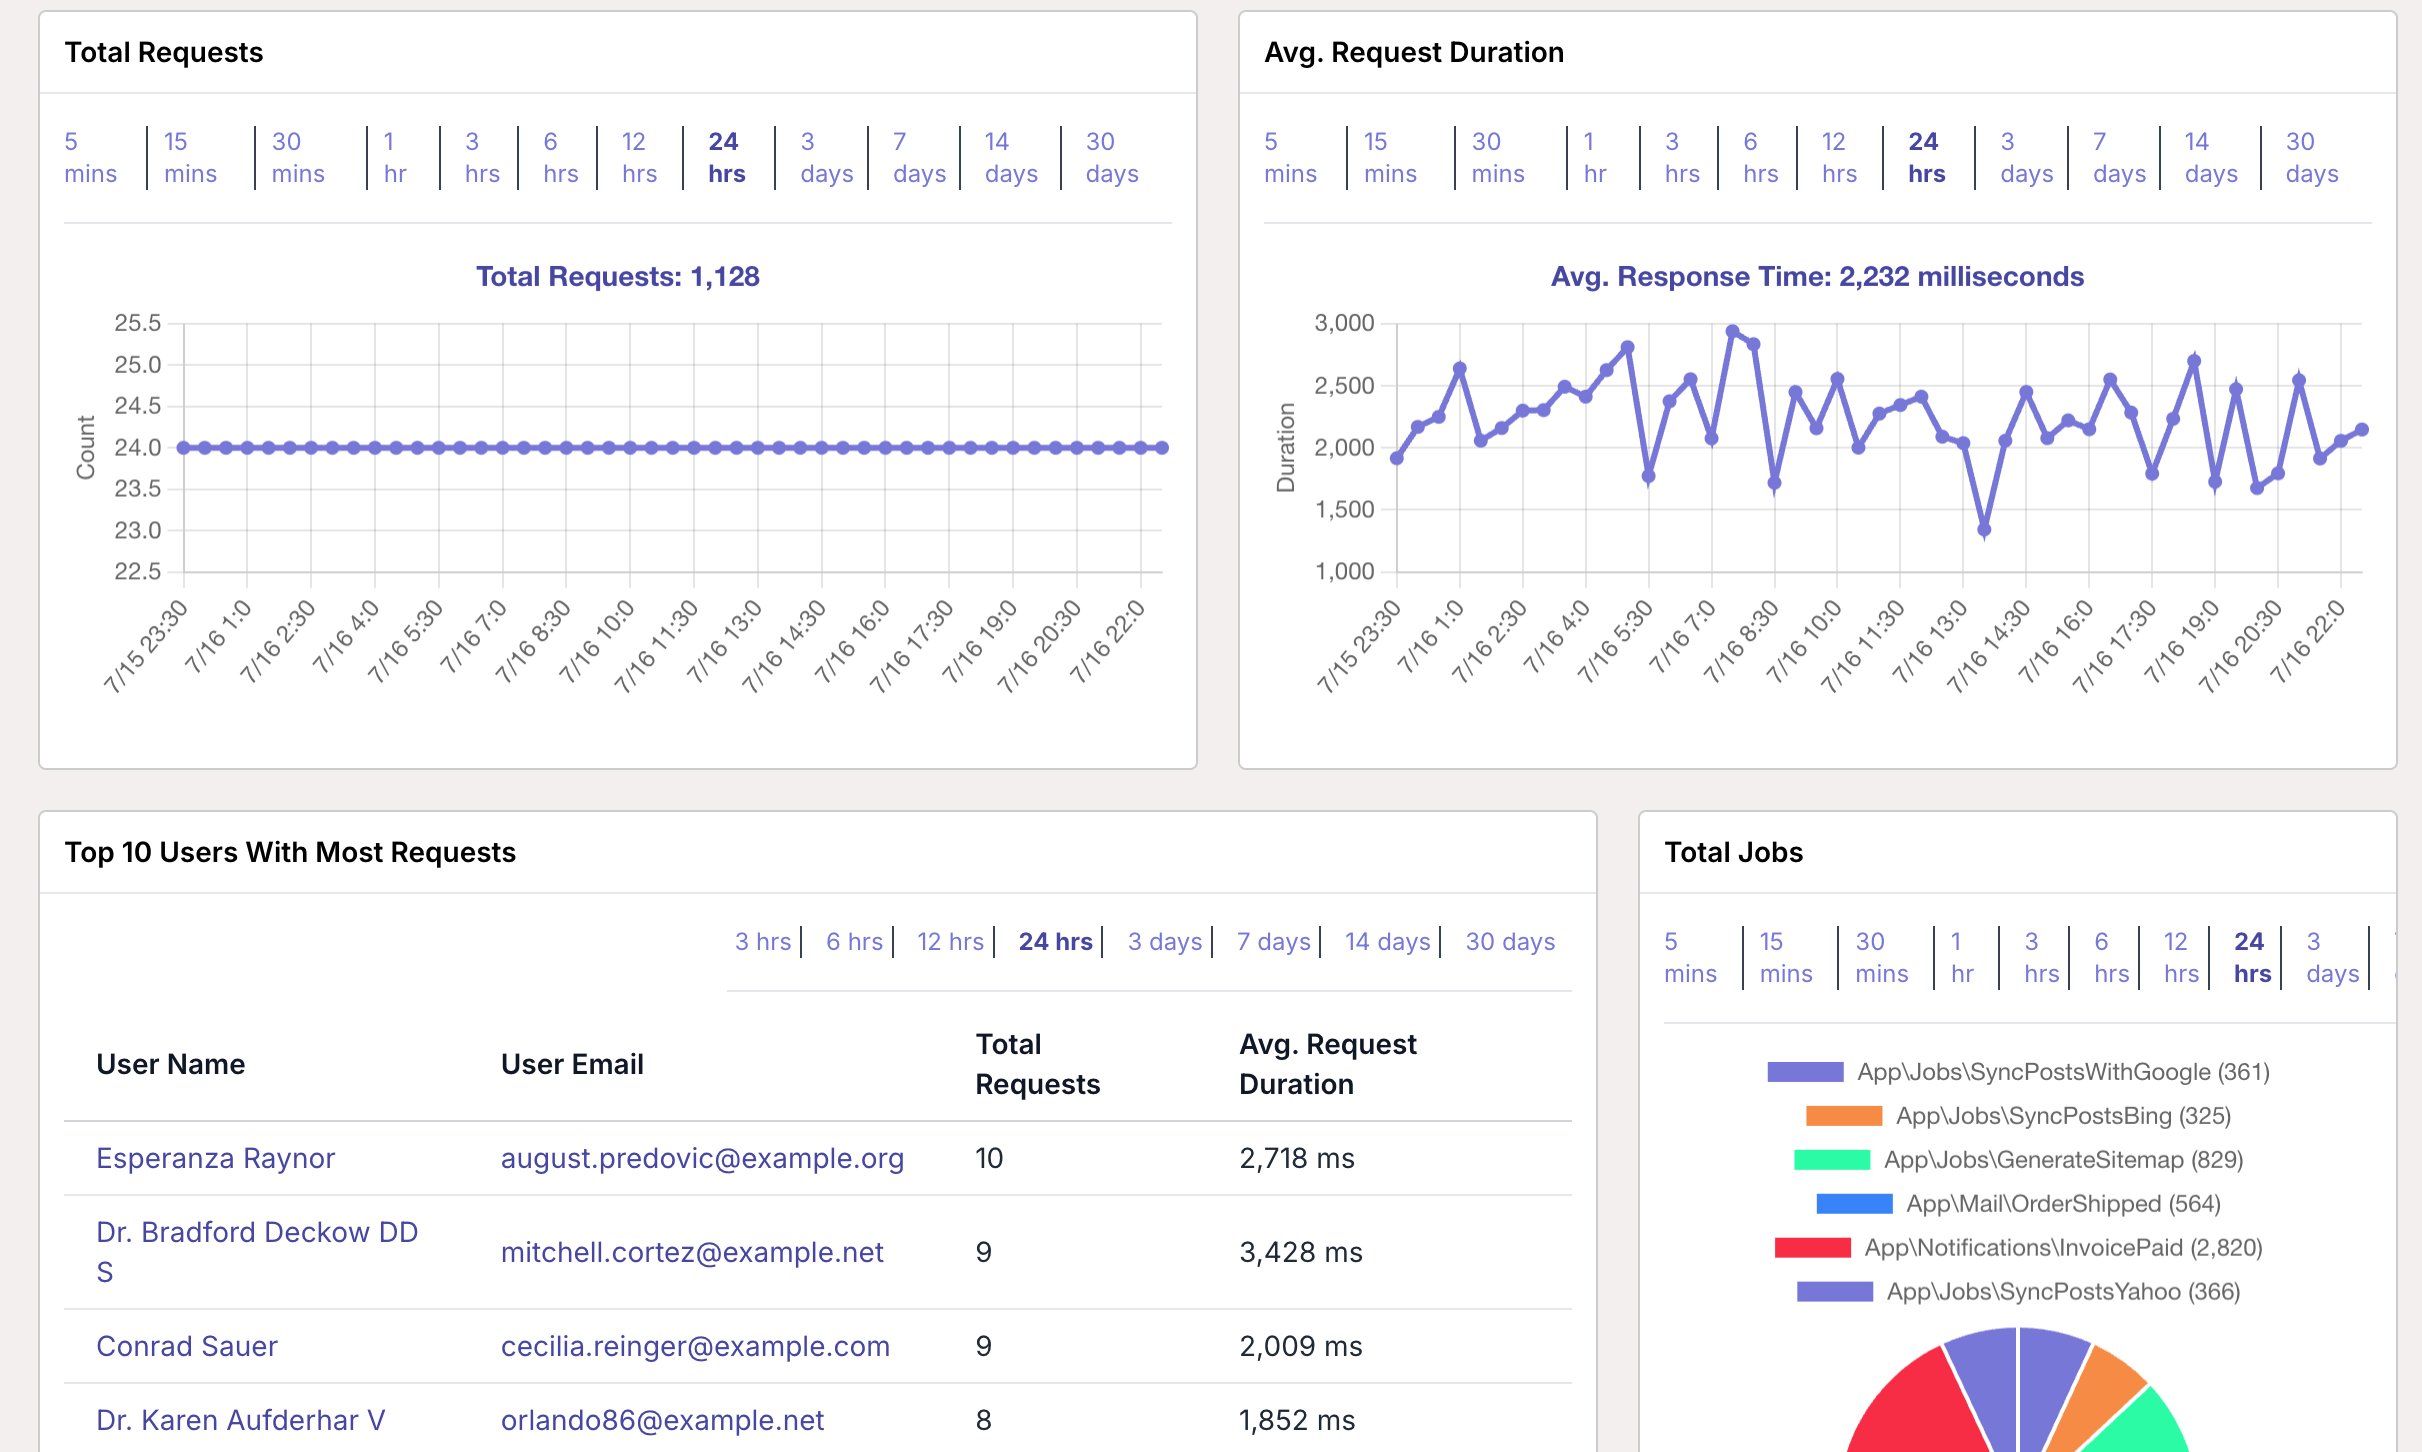Select 6 hrs range in Total Requests
Screen dimensions: 2422x1452
(x=560, y=158)
